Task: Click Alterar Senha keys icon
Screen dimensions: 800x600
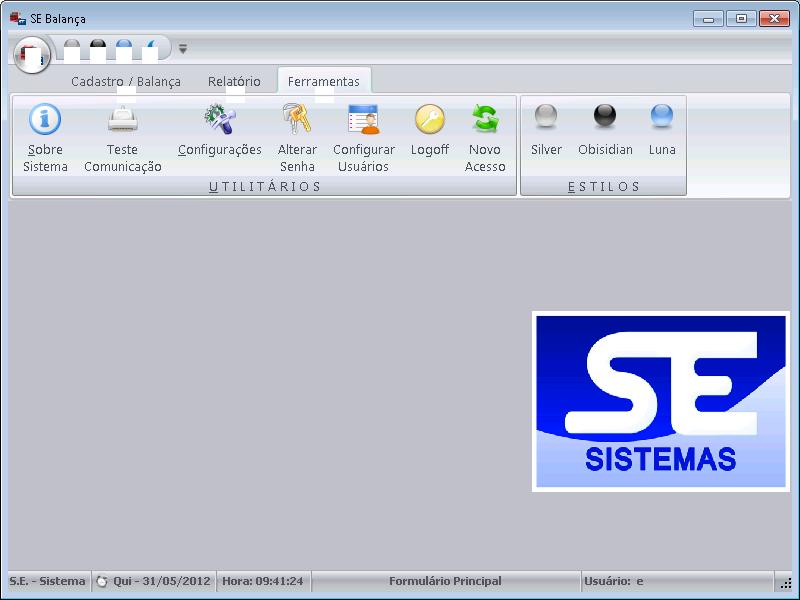Action: [297, 120]
